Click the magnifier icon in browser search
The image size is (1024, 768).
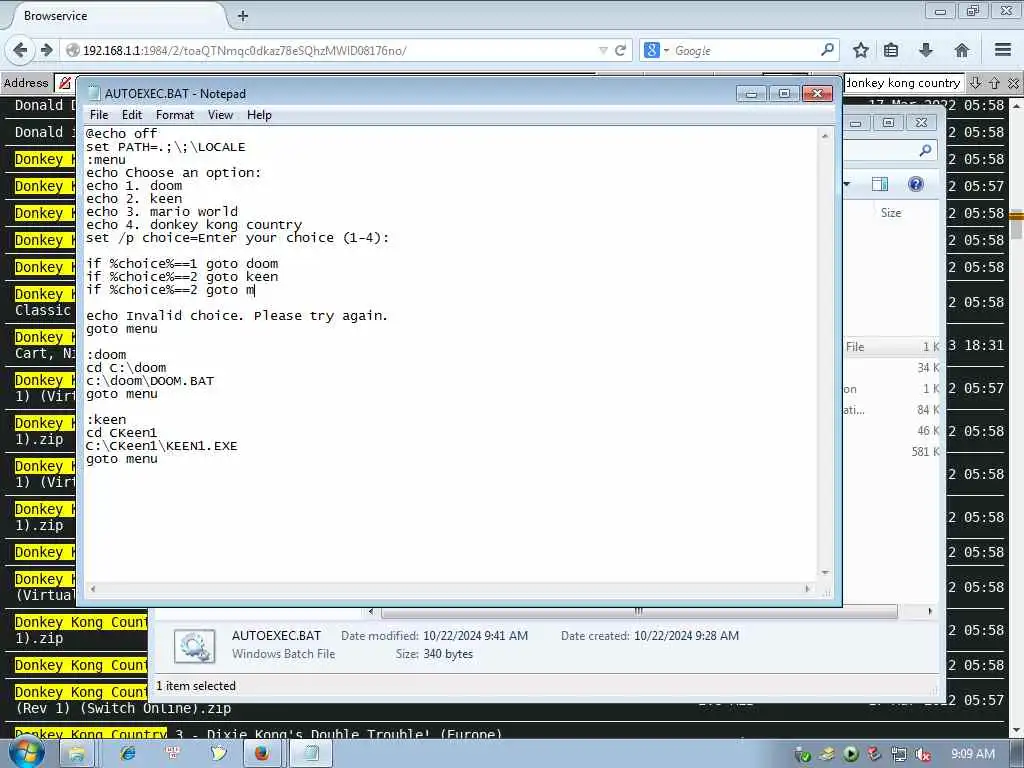click(x=827, y=50)
